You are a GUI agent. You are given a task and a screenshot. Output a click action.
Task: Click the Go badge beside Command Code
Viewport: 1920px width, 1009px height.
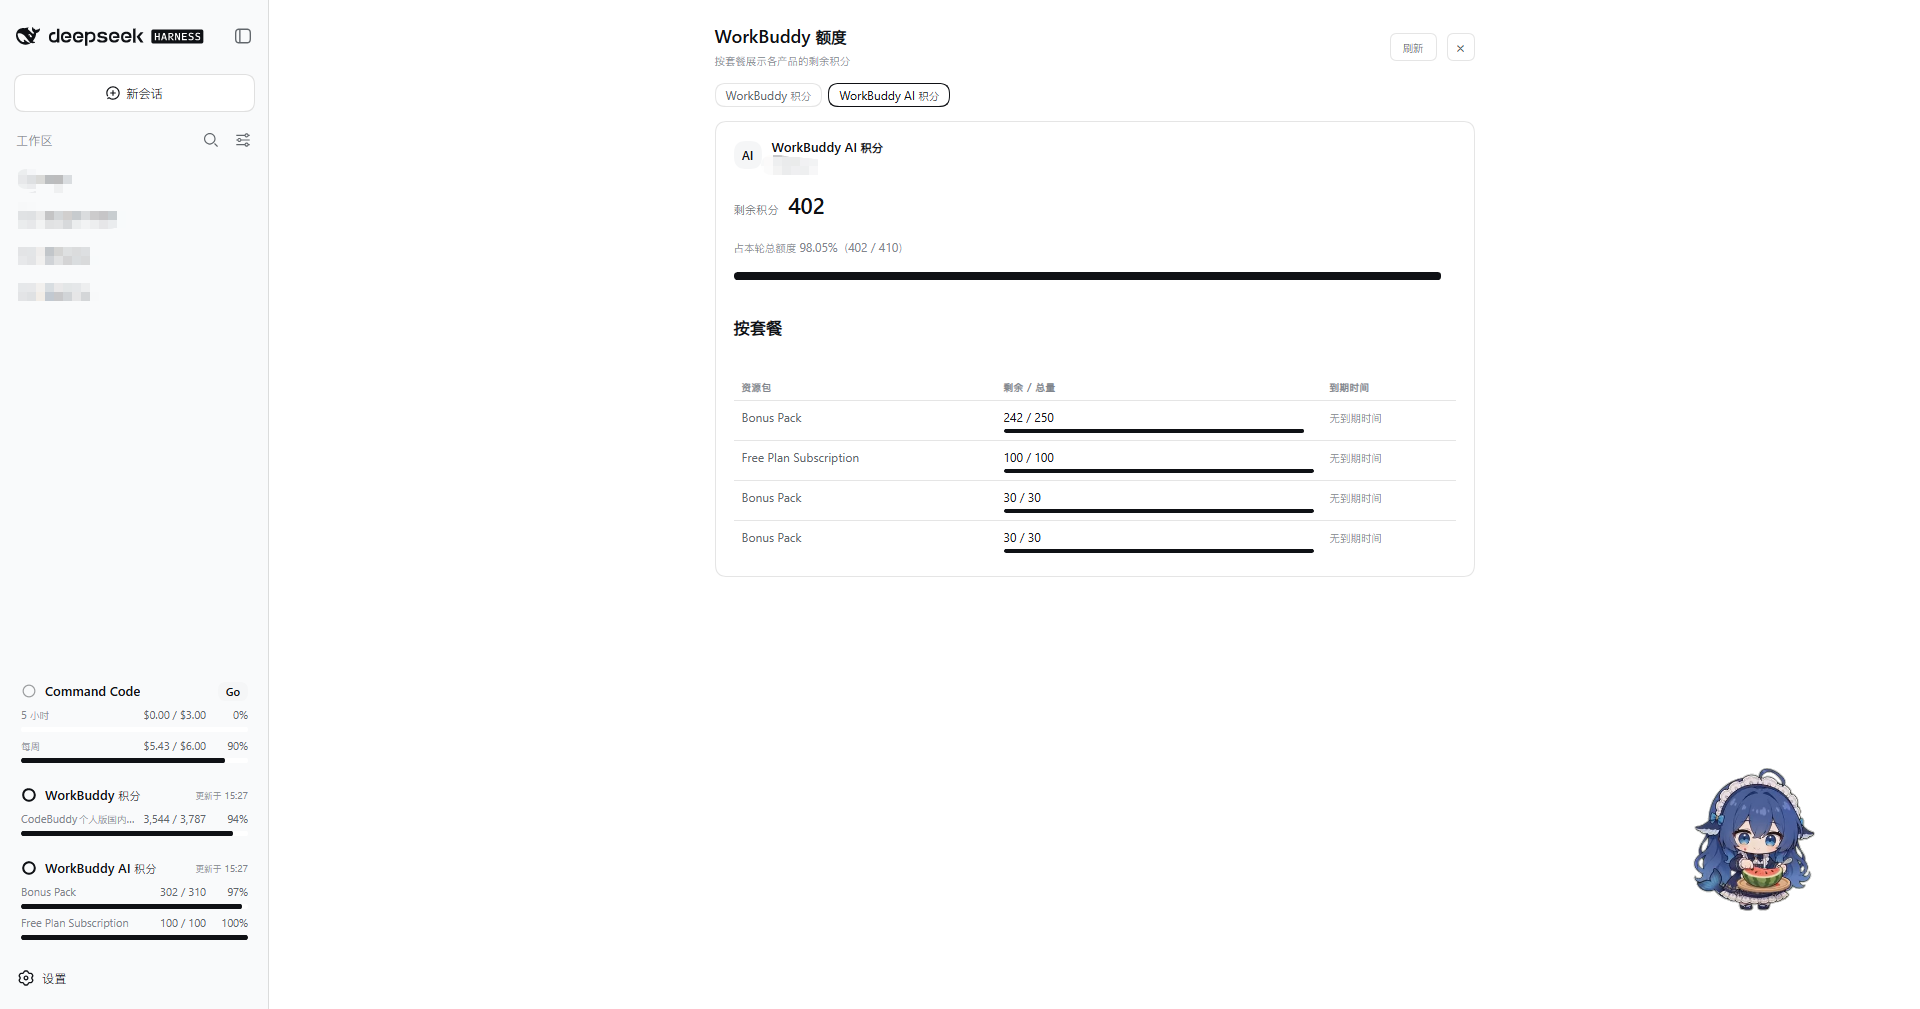coord(233,692)
